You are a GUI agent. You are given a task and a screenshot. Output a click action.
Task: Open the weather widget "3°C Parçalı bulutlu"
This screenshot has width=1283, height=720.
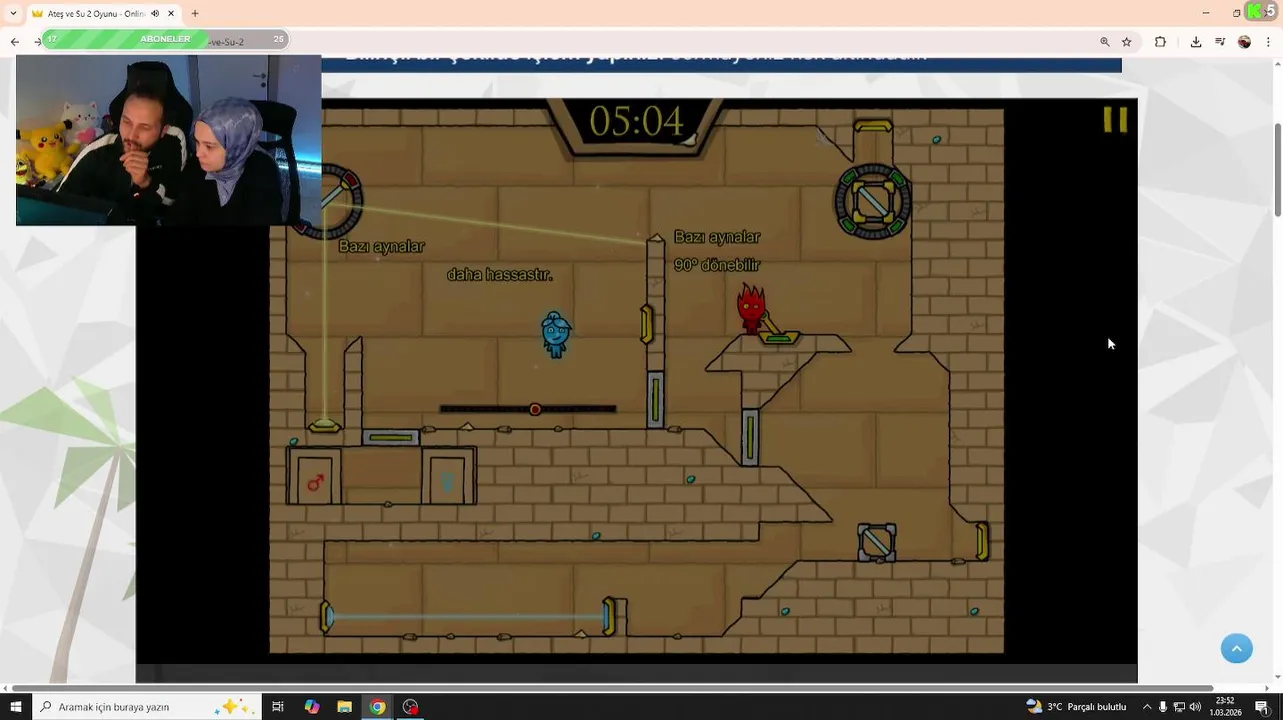click(1076, 707)
